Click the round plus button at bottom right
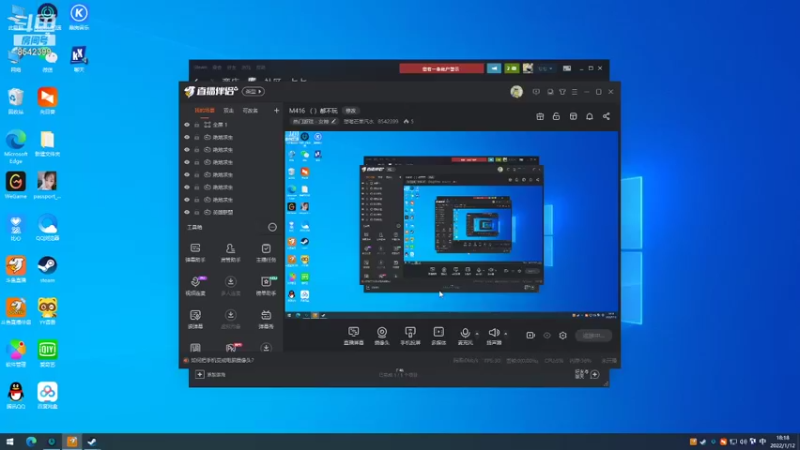Screen dimensions: 800x450 (595, 374)
